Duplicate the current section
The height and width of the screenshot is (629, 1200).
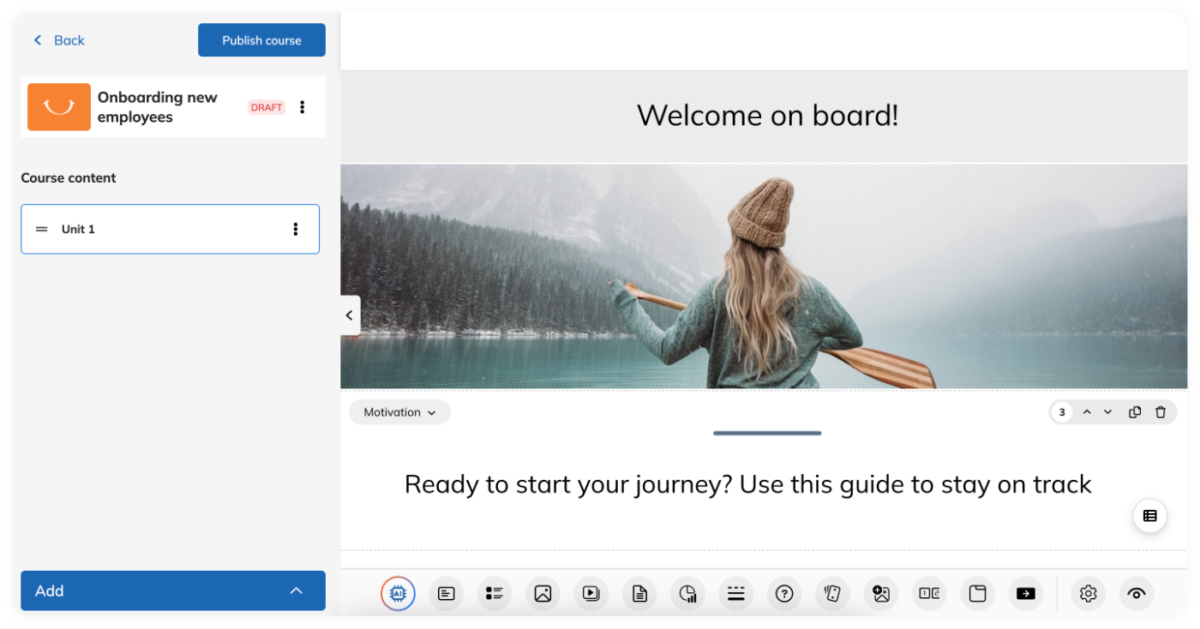(x=1135, y=412)
